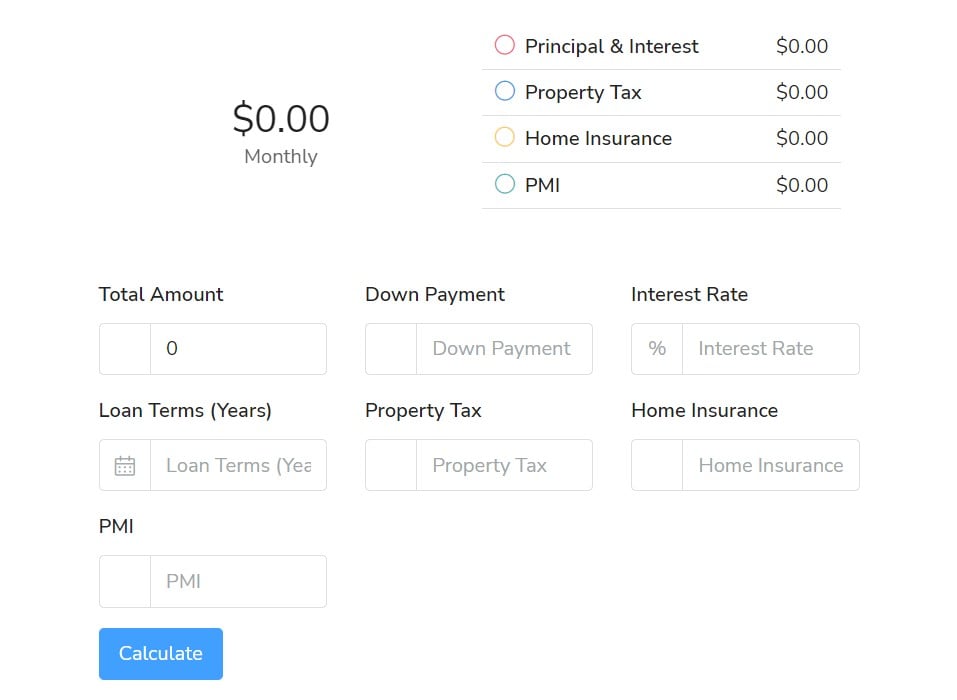
Task: Click the Principal & Interest legend row
Action: tap(660, 44)
